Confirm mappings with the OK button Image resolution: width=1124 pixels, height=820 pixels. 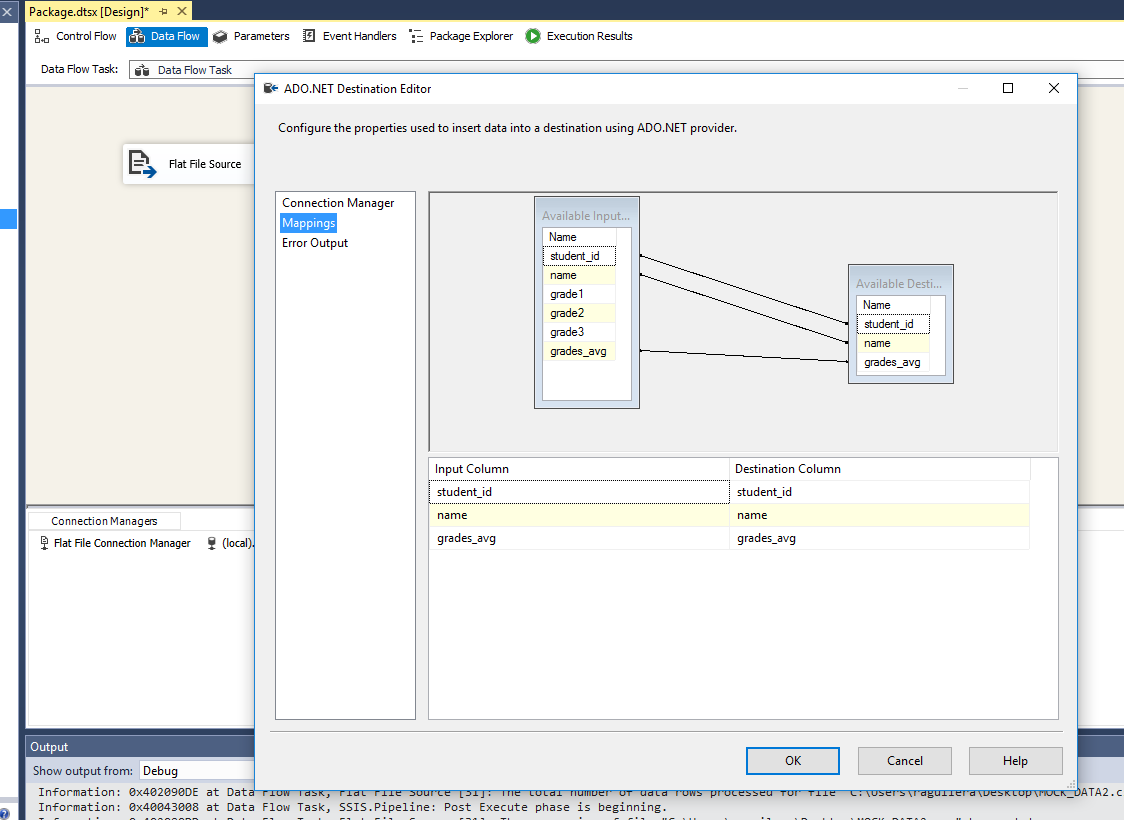(793, 761)
